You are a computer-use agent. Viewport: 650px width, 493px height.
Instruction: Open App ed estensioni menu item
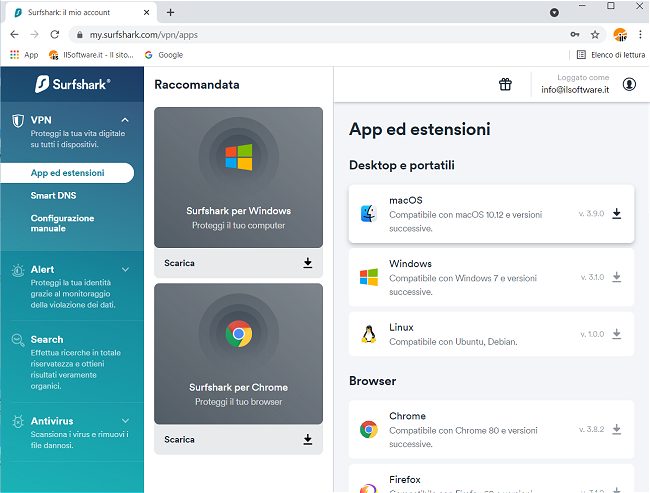click(x=67, y=173)
